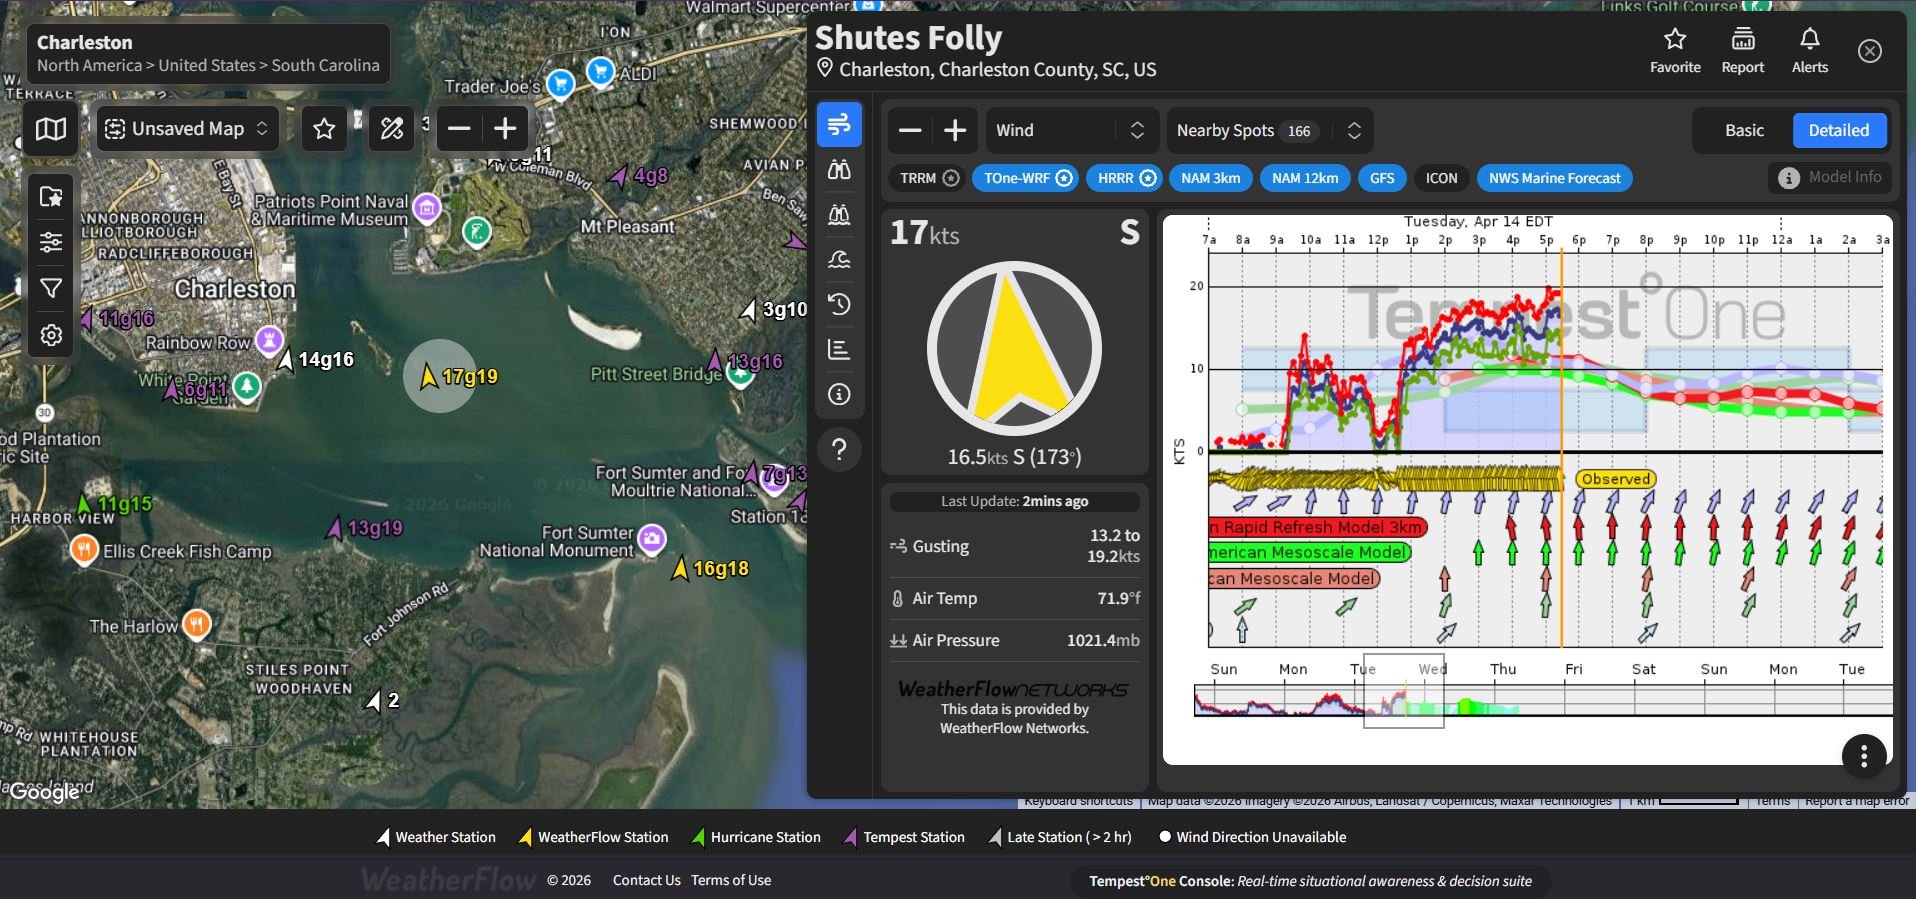Click the green American Mesoscale Model legend
This screenshot has height=899, width=1916.
click(x=1310, y=552)
